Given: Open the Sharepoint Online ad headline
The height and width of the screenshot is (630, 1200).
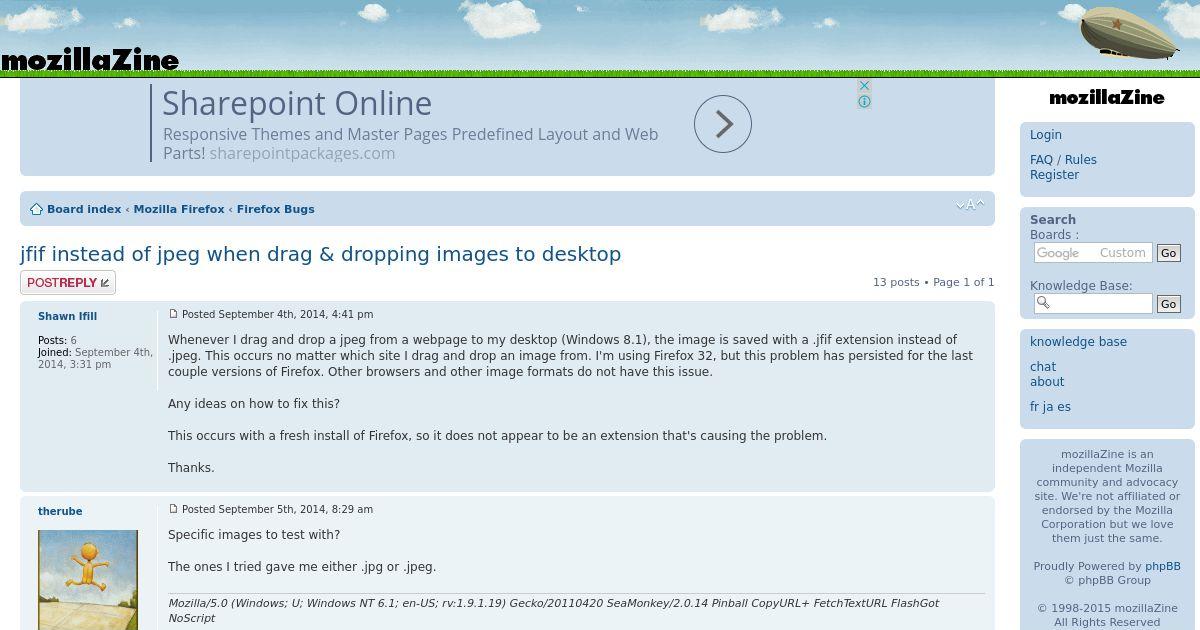Looking at the screenshot, I should pyautogui.click(x=297, y=103).
